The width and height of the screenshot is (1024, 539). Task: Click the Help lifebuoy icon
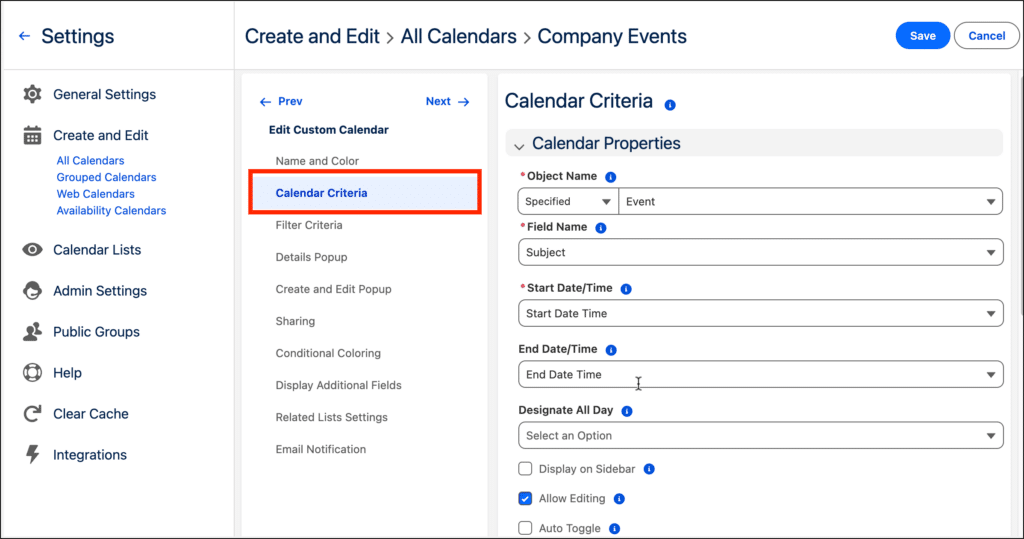pos(33,373)
